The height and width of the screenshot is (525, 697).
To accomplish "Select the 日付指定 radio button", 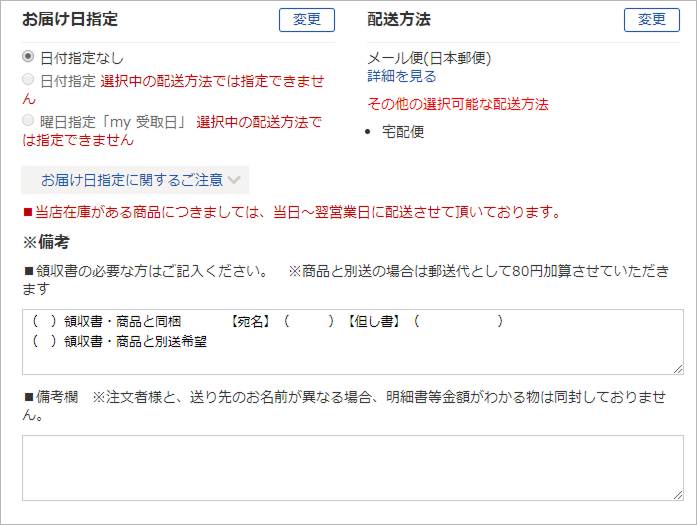I will [x=28, y=80].
